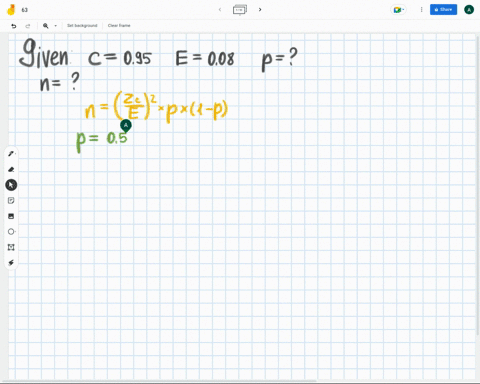
Task: Click the zoom magnifier icon
Action: click(x=46, y=26)
